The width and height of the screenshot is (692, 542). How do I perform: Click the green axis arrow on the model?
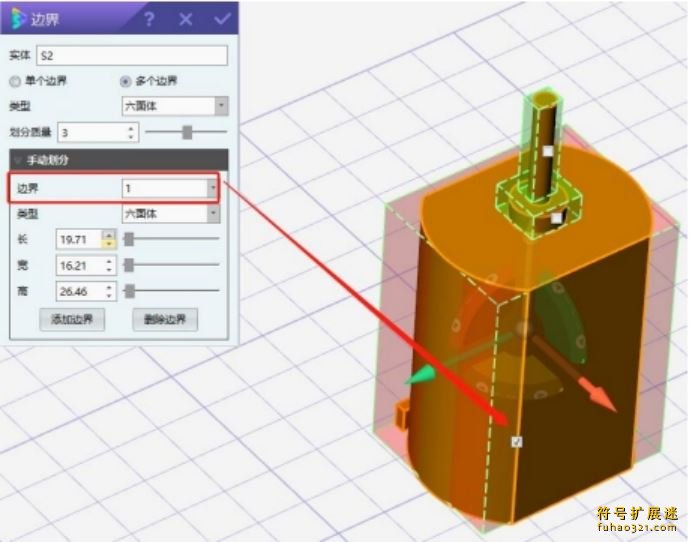tap(416, 379)
